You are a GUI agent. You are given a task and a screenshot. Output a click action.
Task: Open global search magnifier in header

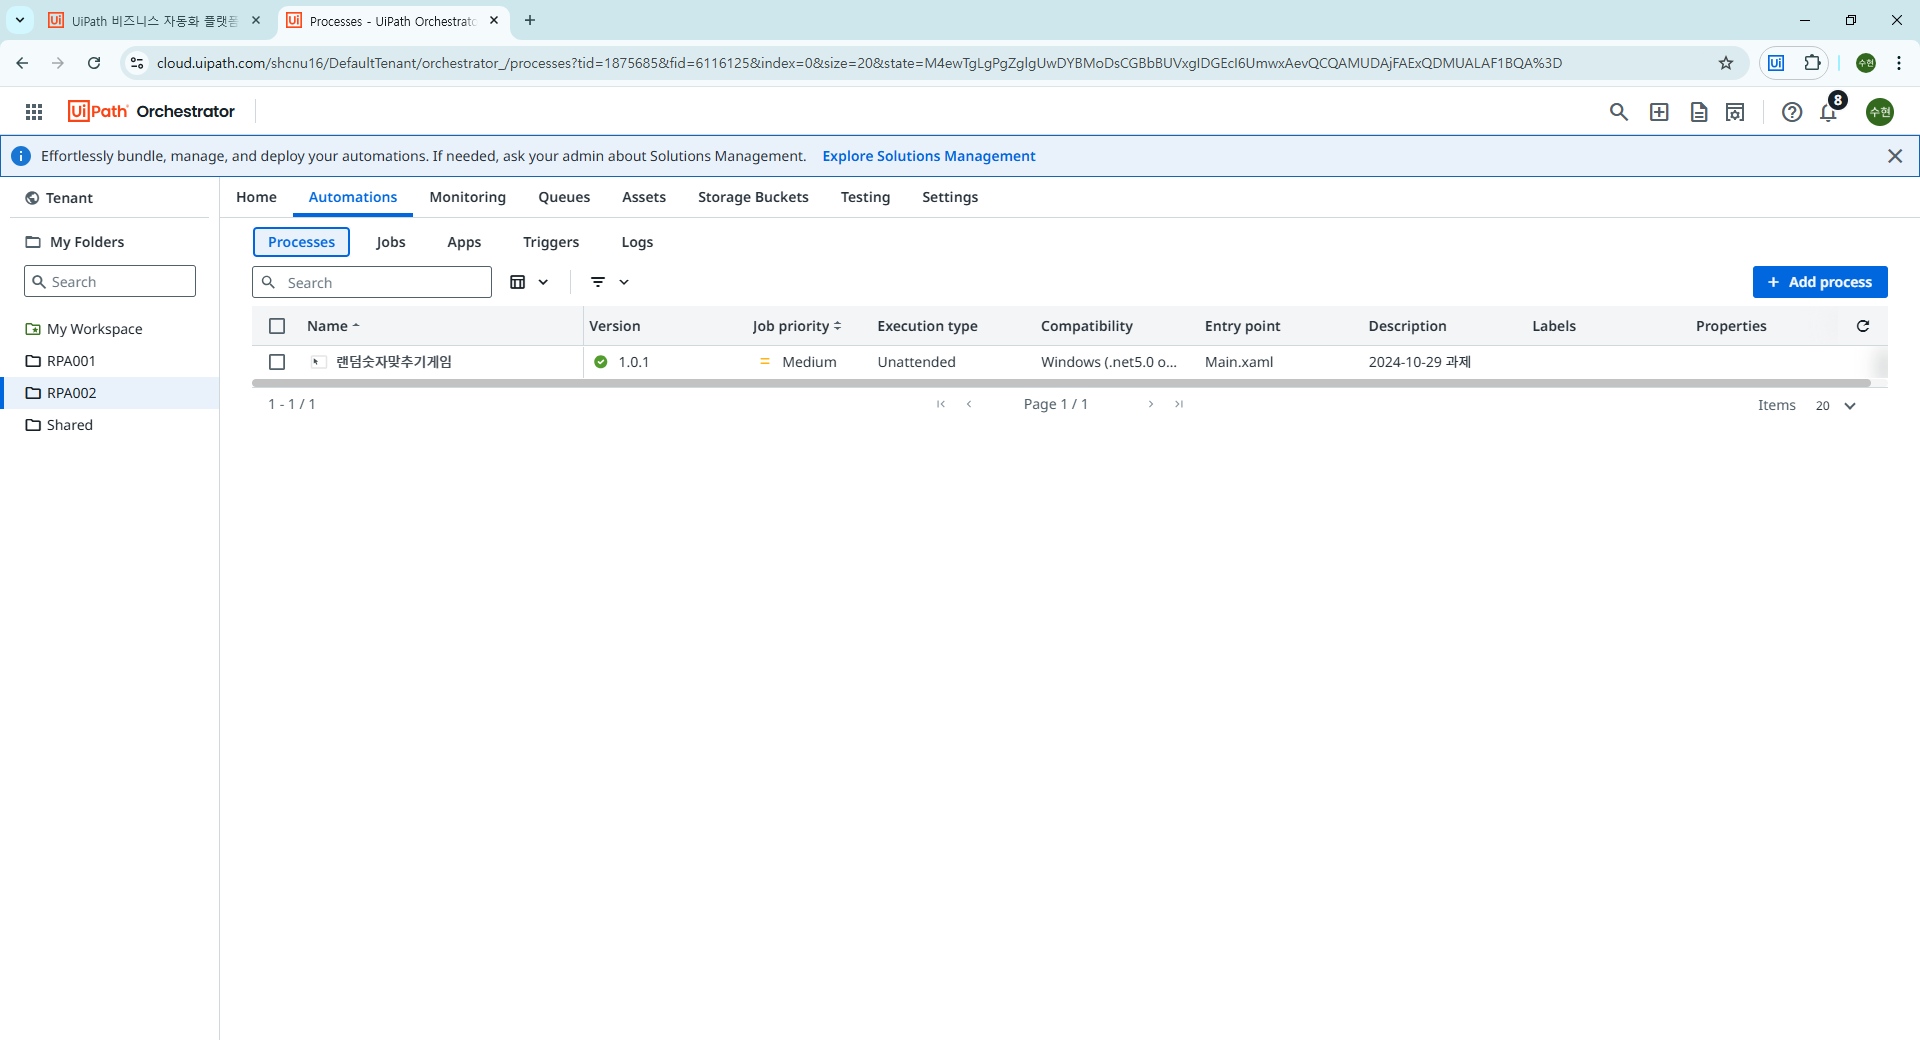click(1618, 112)
